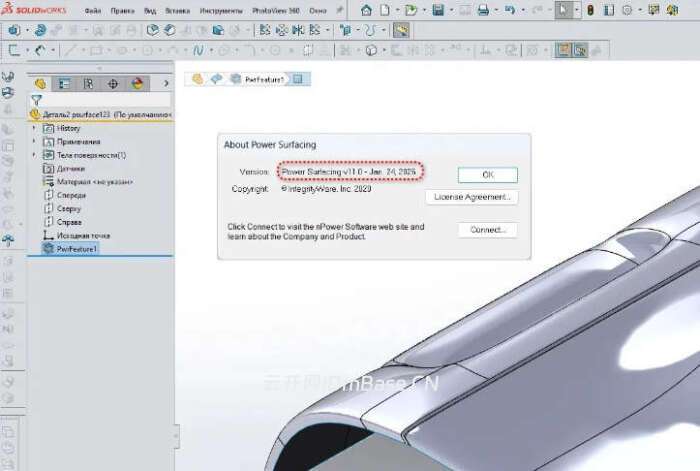Select the Spline tool in sketch toolbar

coord(198,50)
